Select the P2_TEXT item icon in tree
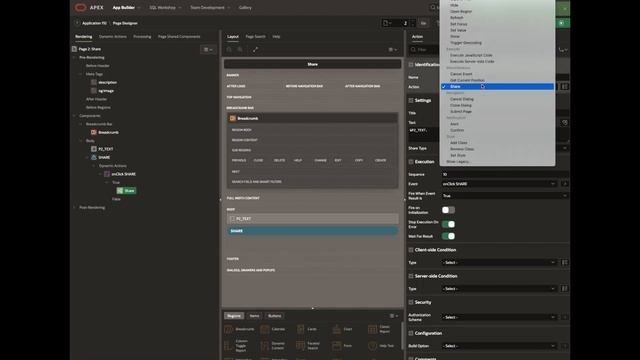Viewport: 640px width, 360px height. click(x=93, y=149)
